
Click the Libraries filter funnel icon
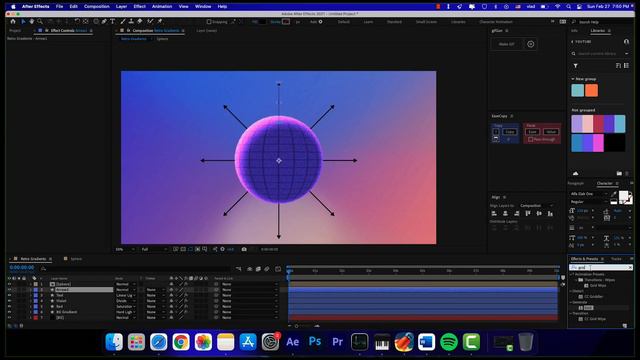click(x=576, y=66)
